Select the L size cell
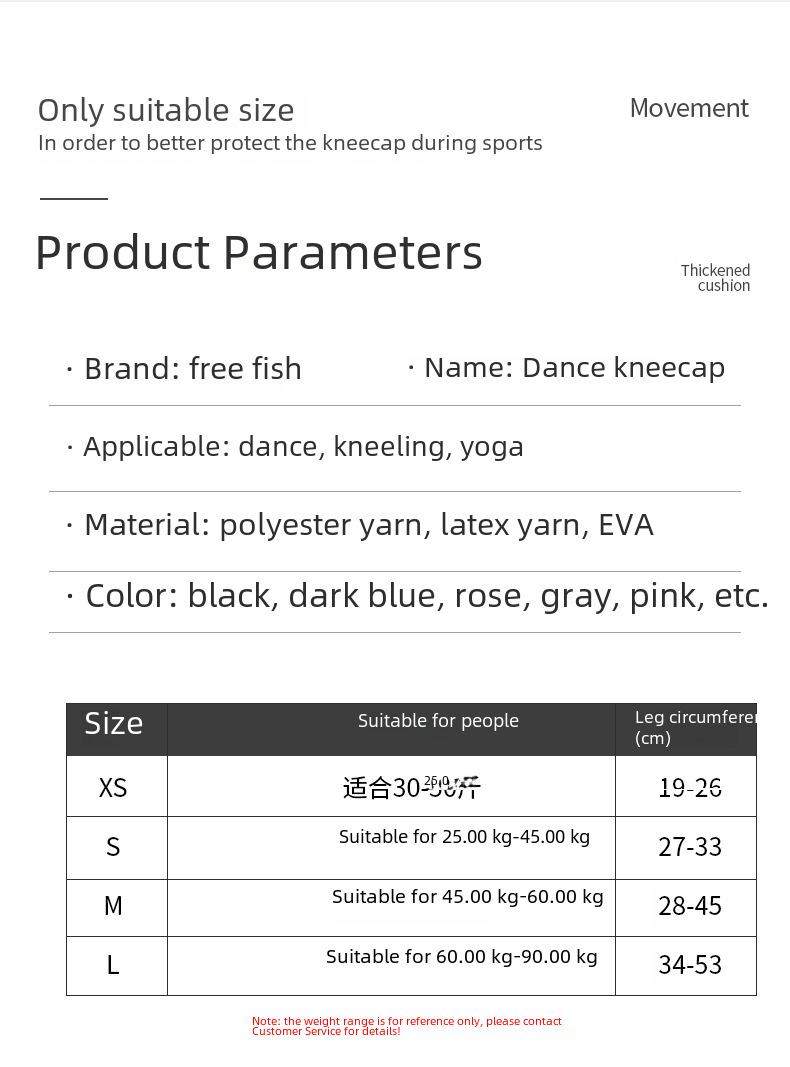Screen dimensions: 790x1067 (113, 965)
